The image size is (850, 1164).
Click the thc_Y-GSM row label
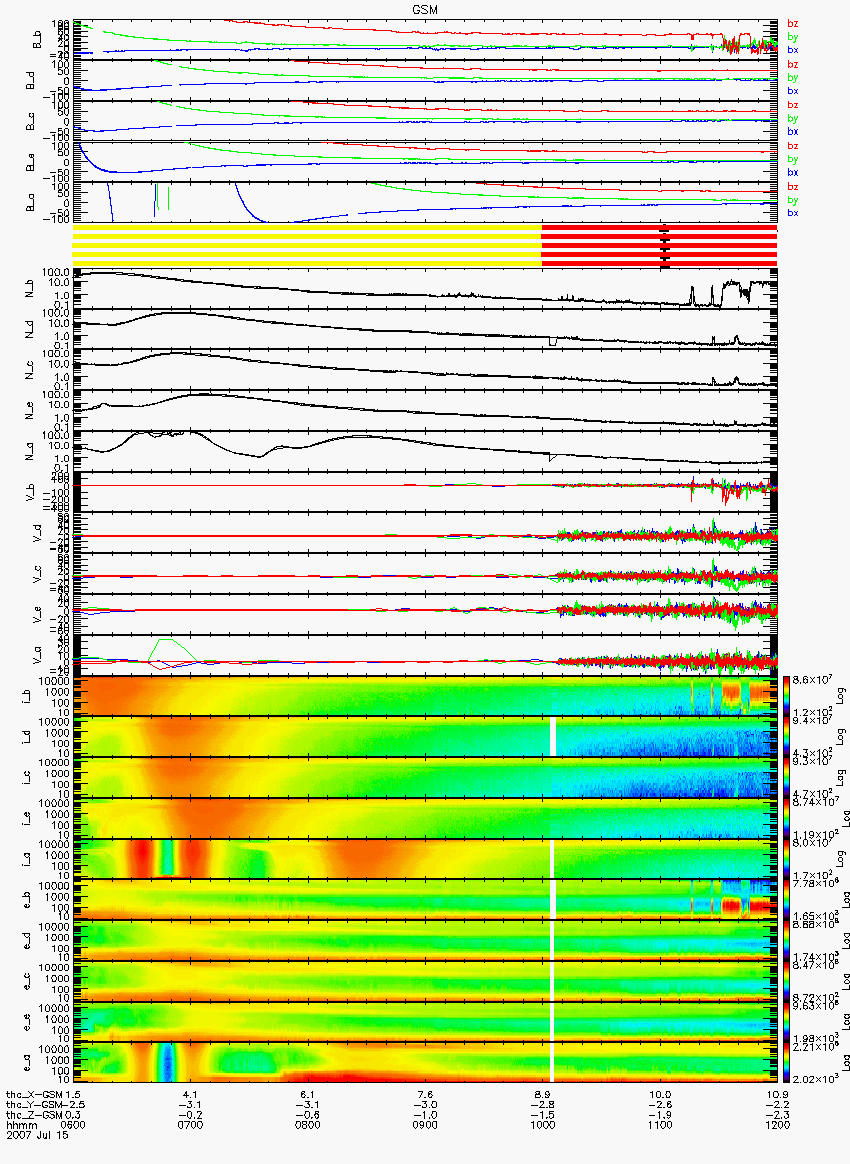(x=34, y=1105)
